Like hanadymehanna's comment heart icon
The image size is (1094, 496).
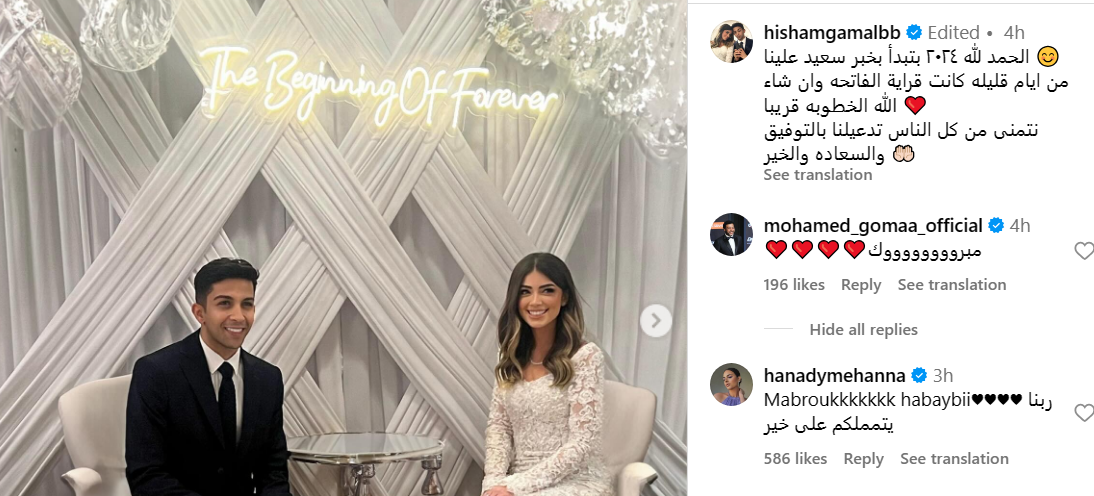[1084, 413]
